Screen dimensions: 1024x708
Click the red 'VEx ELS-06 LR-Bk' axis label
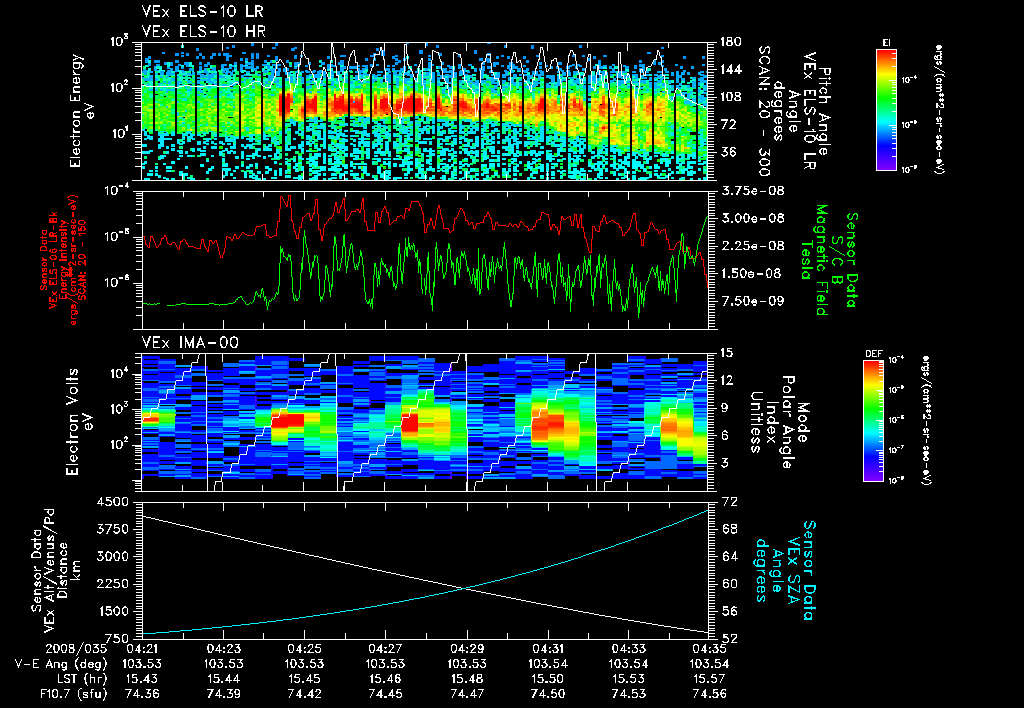(x=54, y=260)
